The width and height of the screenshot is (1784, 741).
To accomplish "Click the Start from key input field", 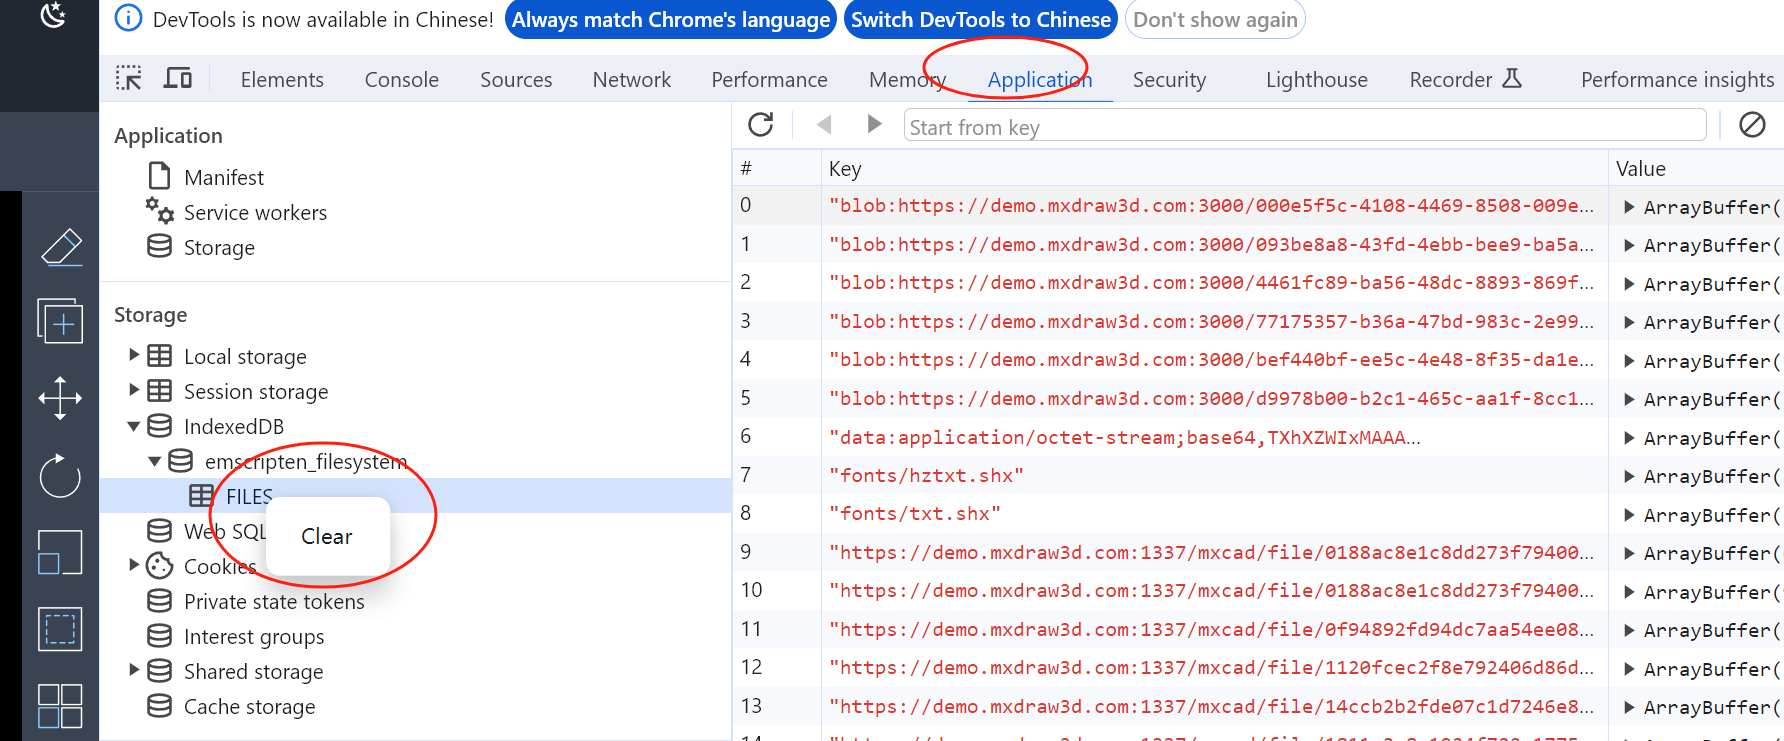I will point(1304,127).
